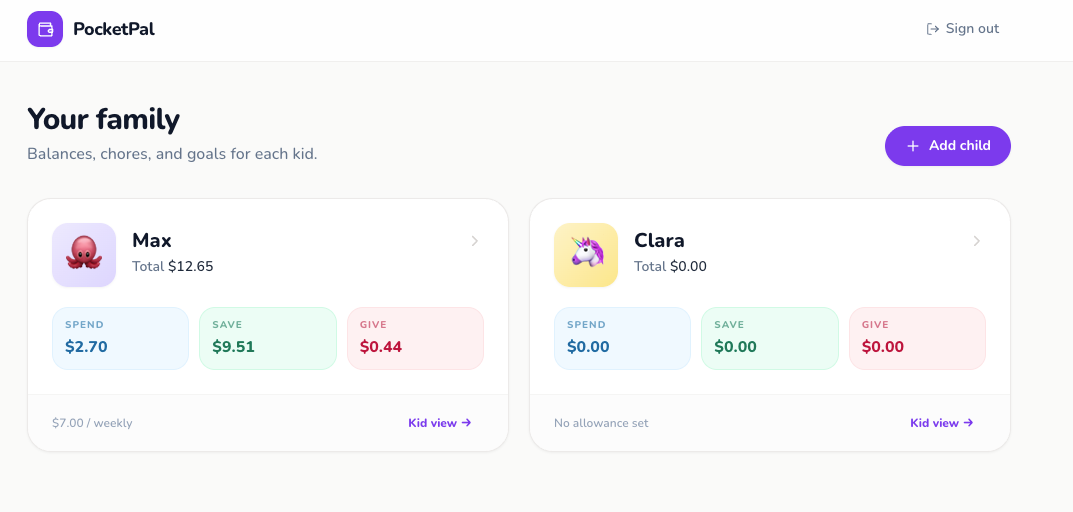Open Kid view for Max
Viewport: 1073px width, 512px height.
[440, 422]
